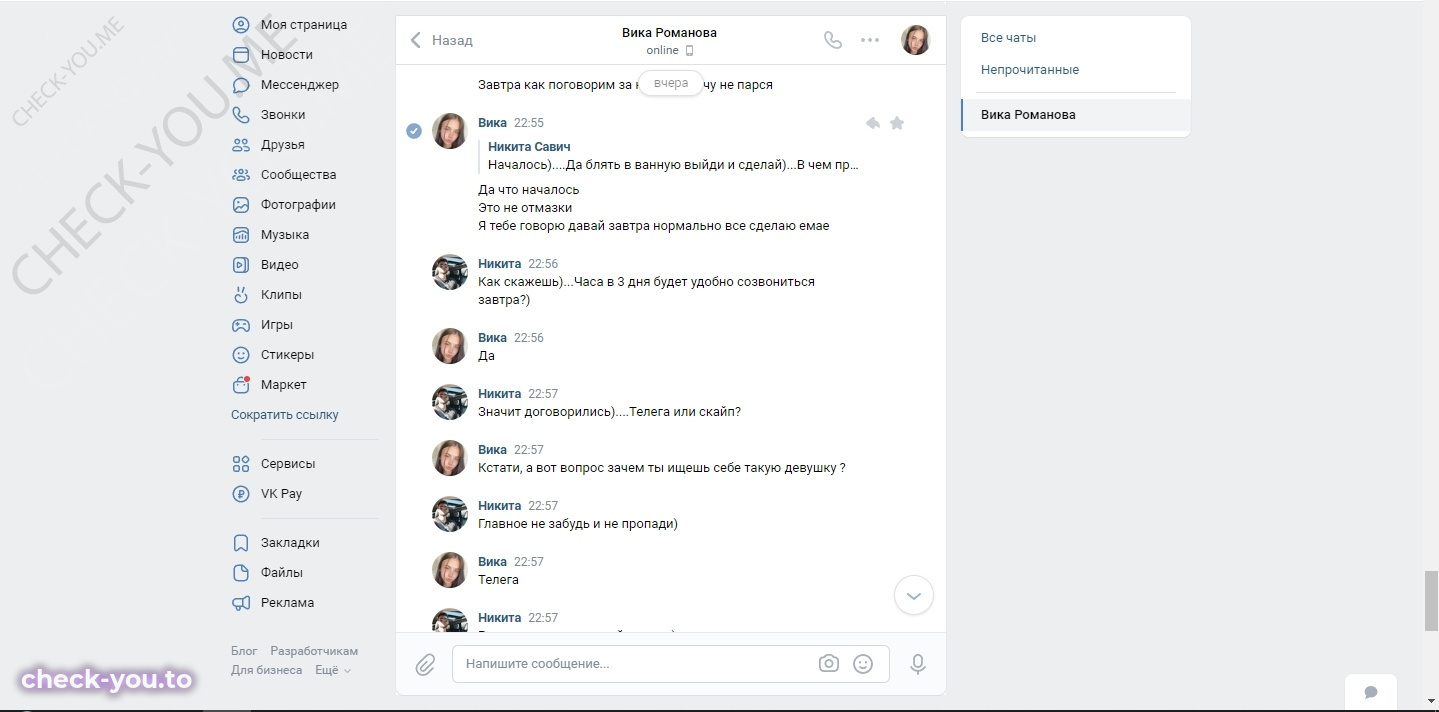Click the вчера date badge

click(671, 84)
